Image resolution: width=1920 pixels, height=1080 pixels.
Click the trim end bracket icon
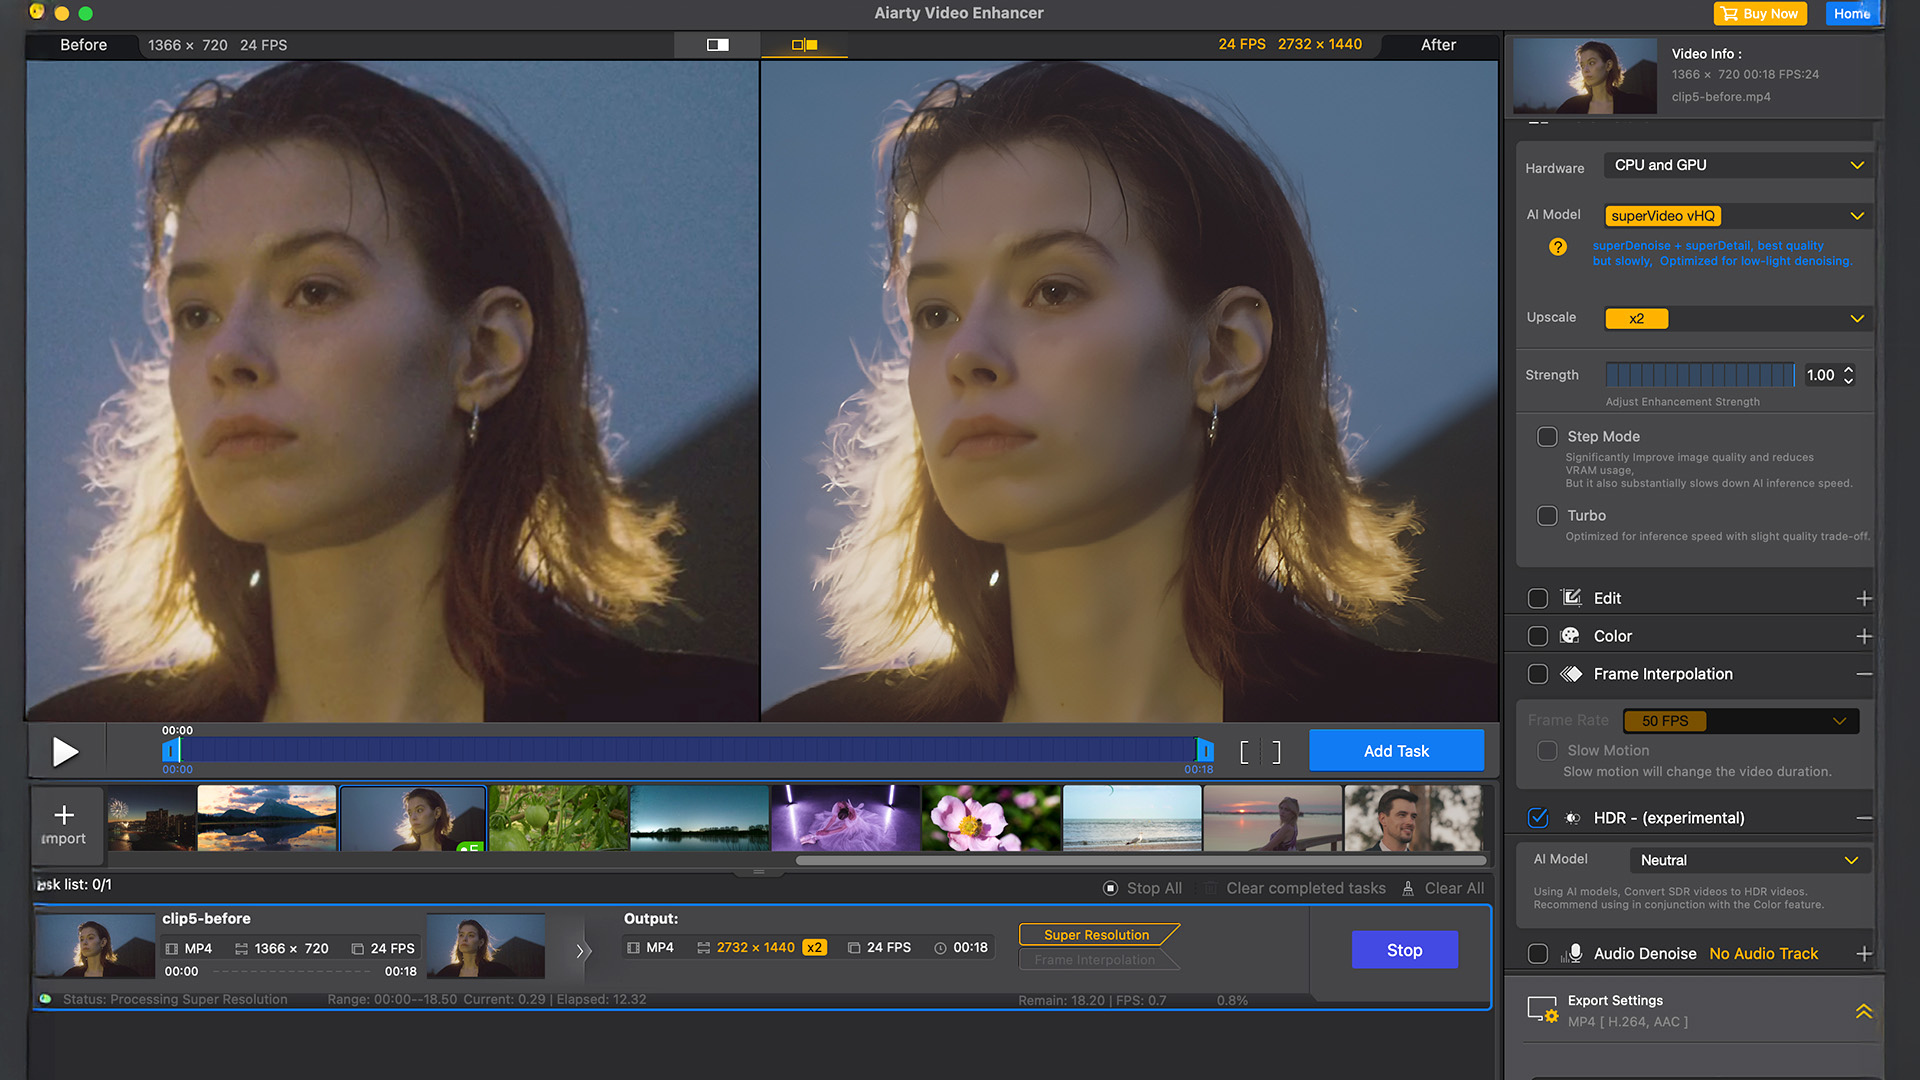(1276, 752)
